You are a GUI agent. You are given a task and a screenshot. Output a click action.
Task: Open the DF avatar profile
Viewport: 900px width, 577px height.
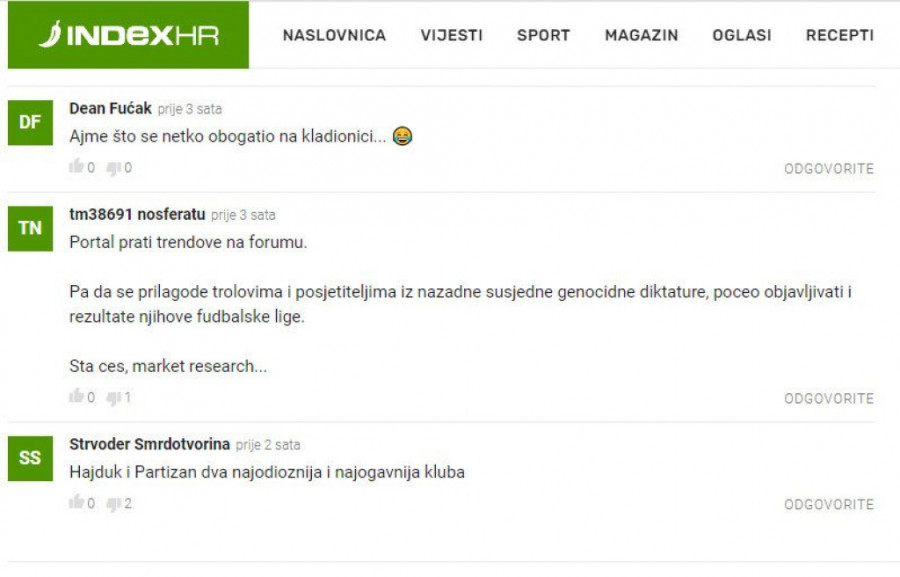tap(30, 123)
